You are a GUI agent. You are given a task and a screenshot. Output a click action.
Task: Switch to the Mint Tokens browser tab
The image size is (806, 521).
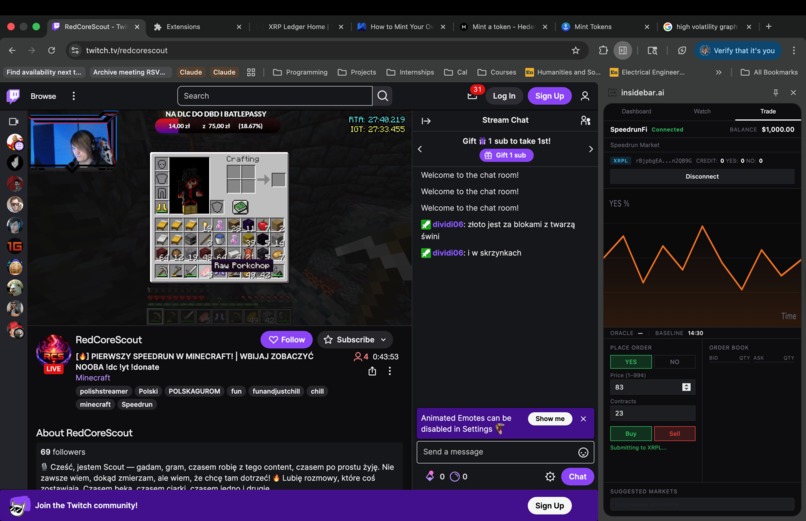click(606, 27)
